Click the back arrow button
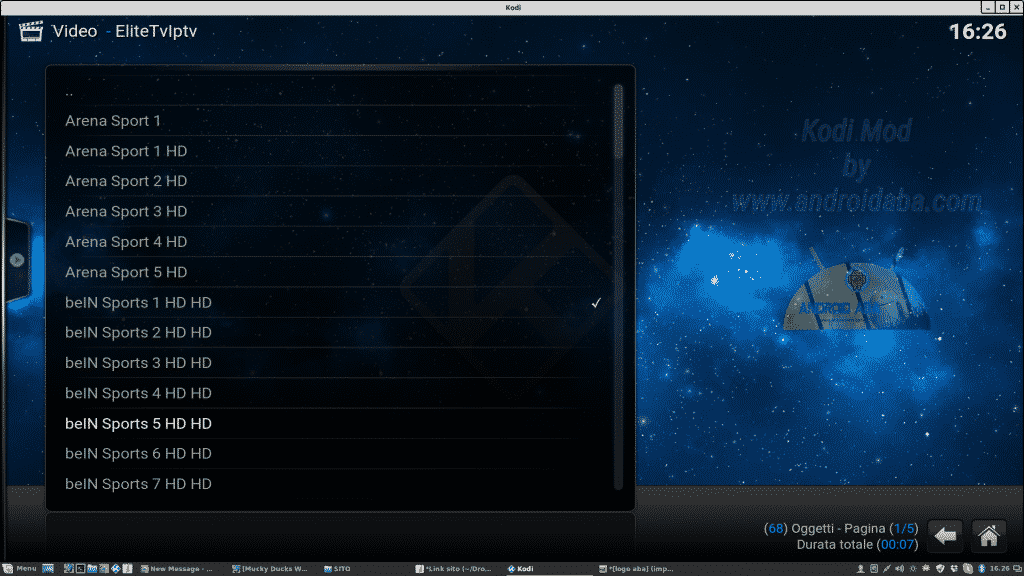Screen dimensions: 1024x576 944,536
